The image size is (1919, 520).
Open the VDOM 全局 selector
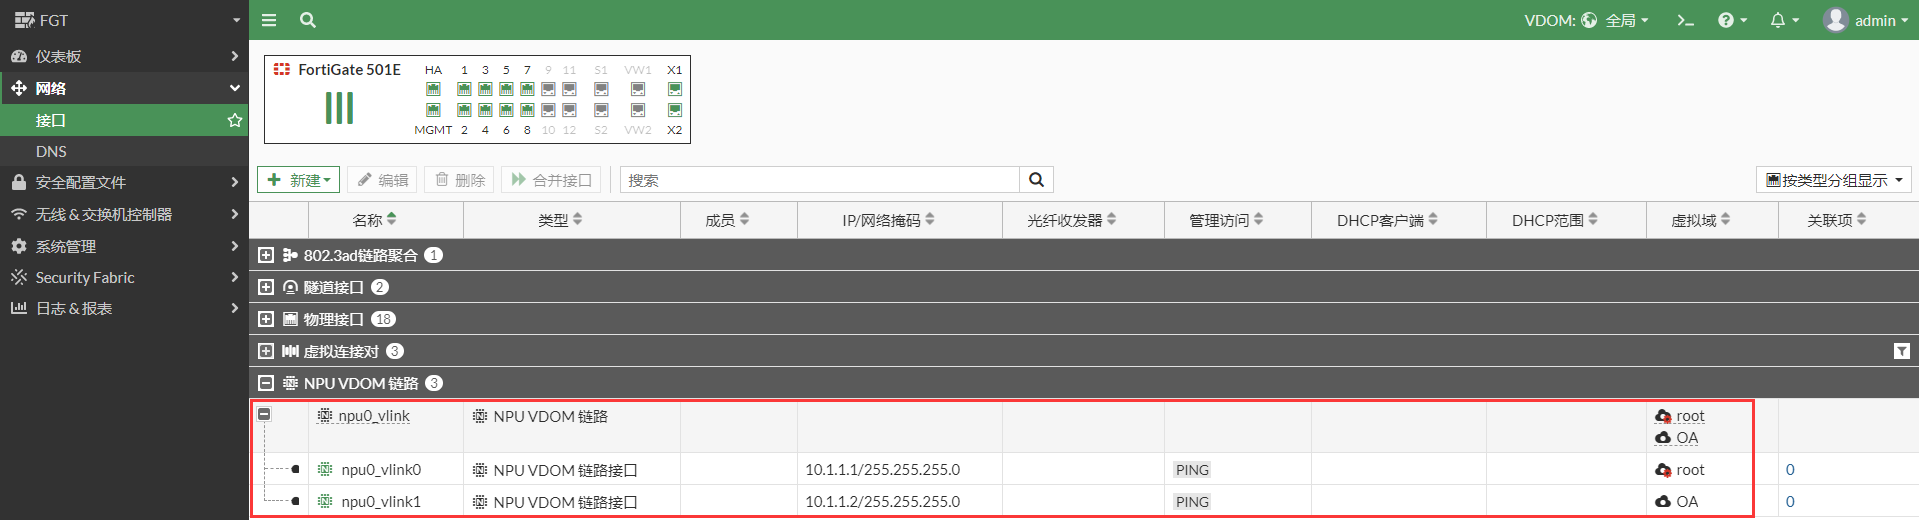[x=1586, y=20]
